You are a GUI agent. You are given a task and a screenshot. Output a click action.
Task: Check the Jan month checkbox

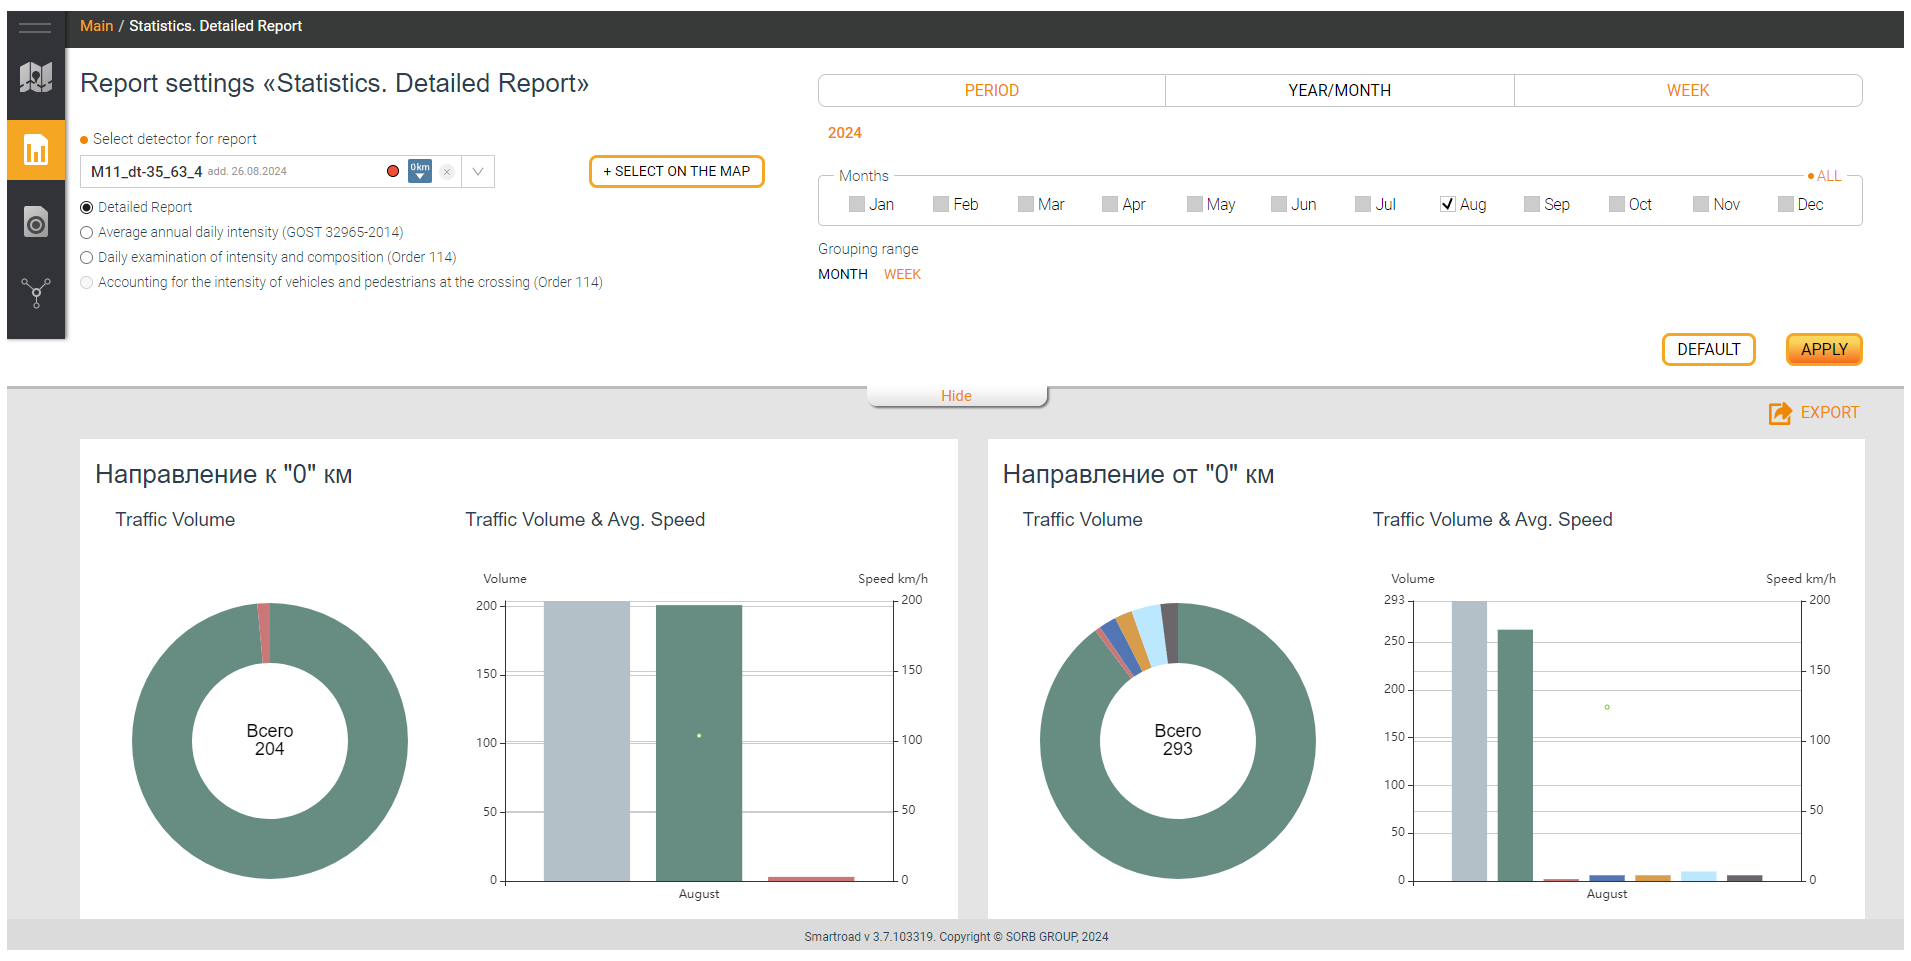coord(857,204)
